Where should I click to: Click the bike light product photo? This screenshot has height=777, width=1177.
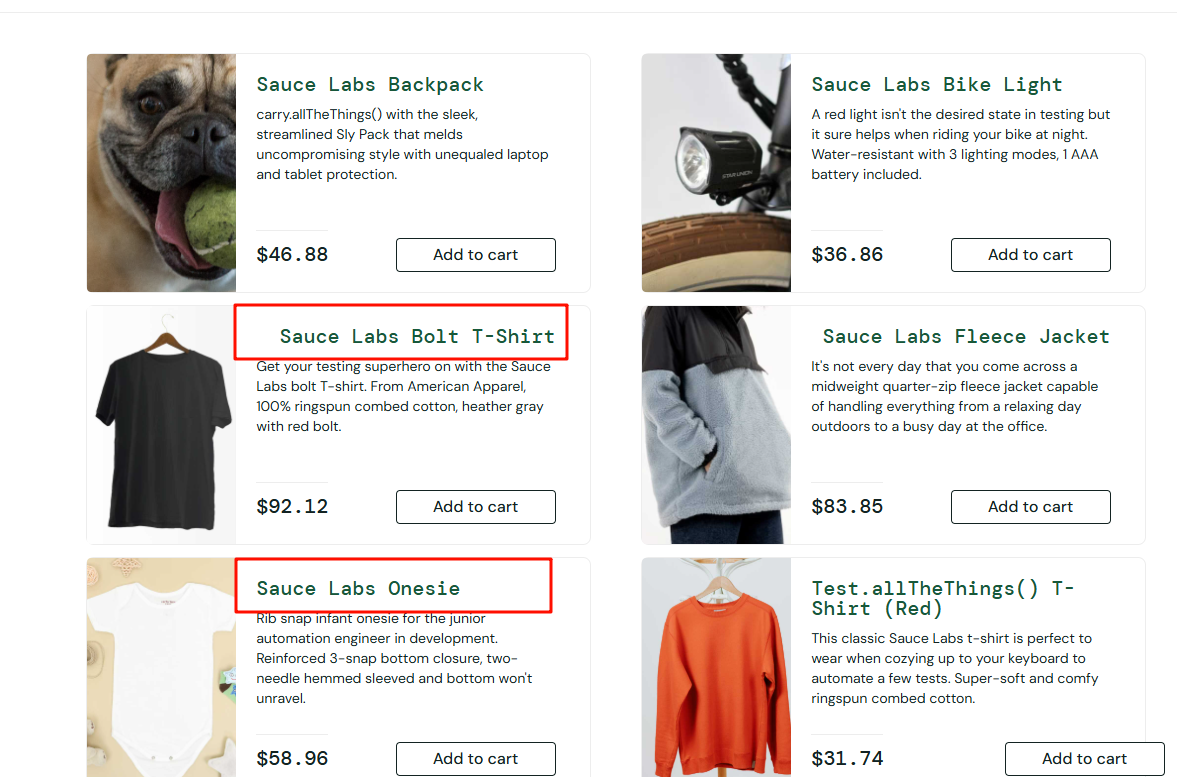point(716,173)
